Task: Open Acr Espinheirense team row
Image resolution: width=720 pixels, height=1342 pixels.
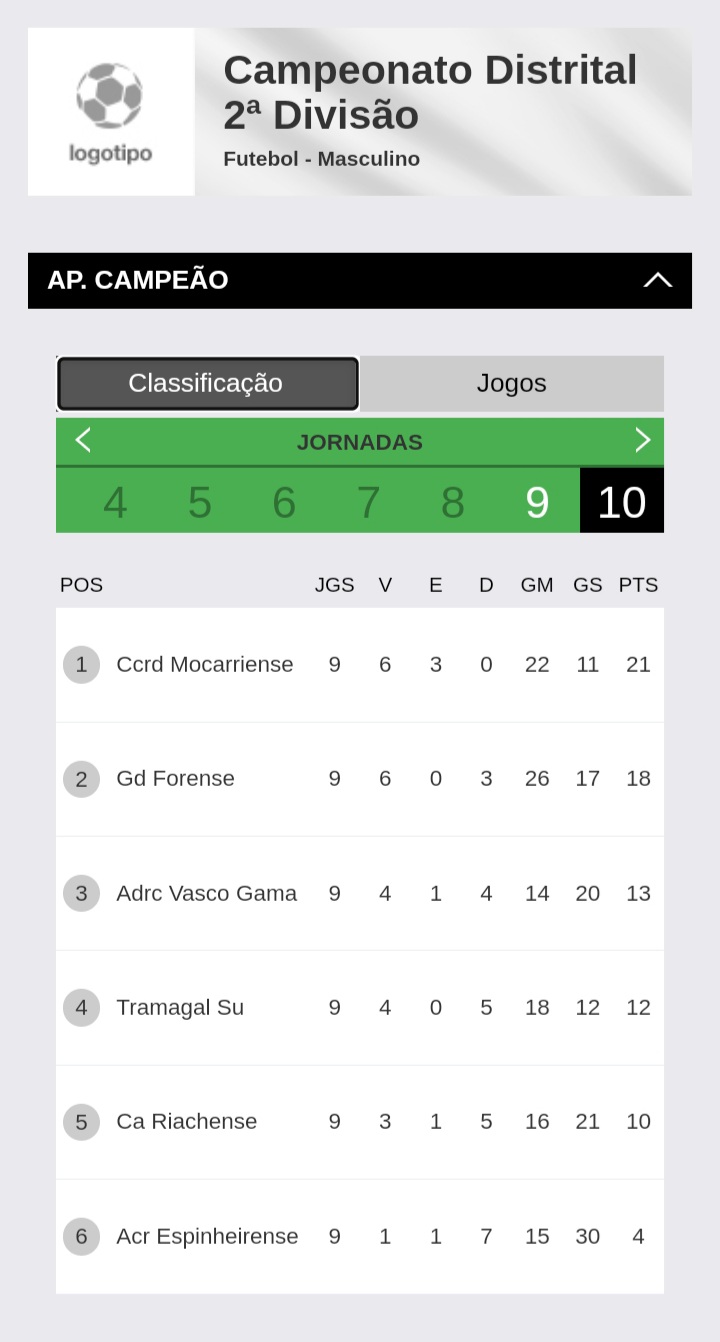Action: tap(207, 1237)
